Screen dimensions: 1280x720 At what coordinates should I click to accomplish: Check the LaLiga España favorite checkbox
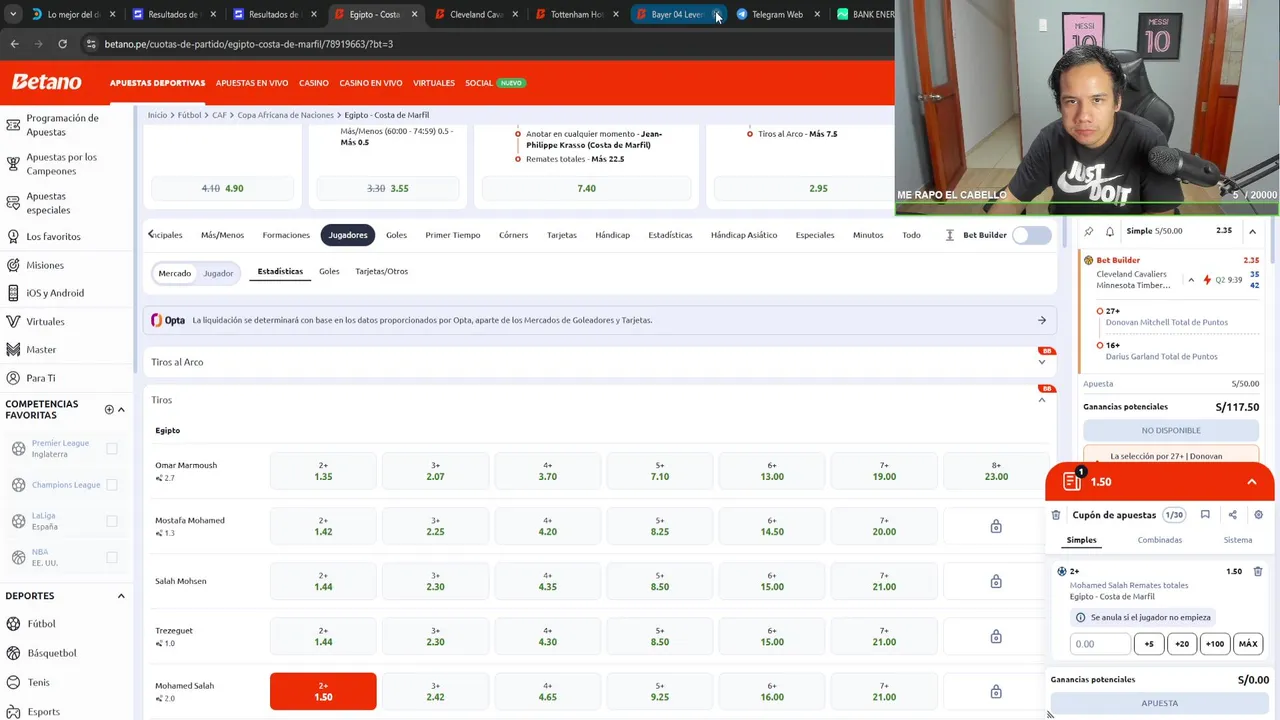pos(112,521)
